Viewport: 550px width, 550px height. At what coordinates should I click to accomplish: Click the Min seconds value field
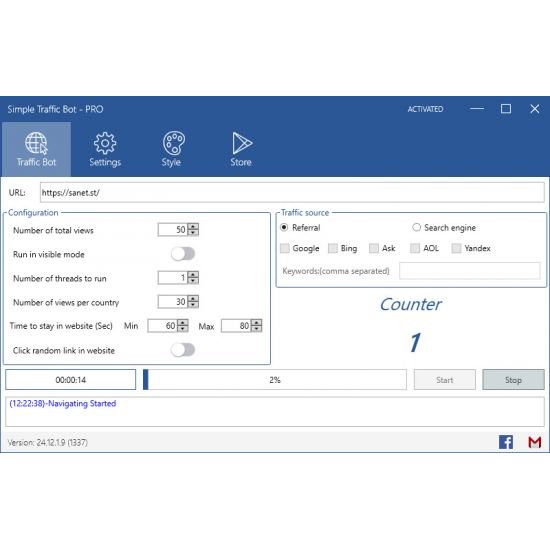162,326
